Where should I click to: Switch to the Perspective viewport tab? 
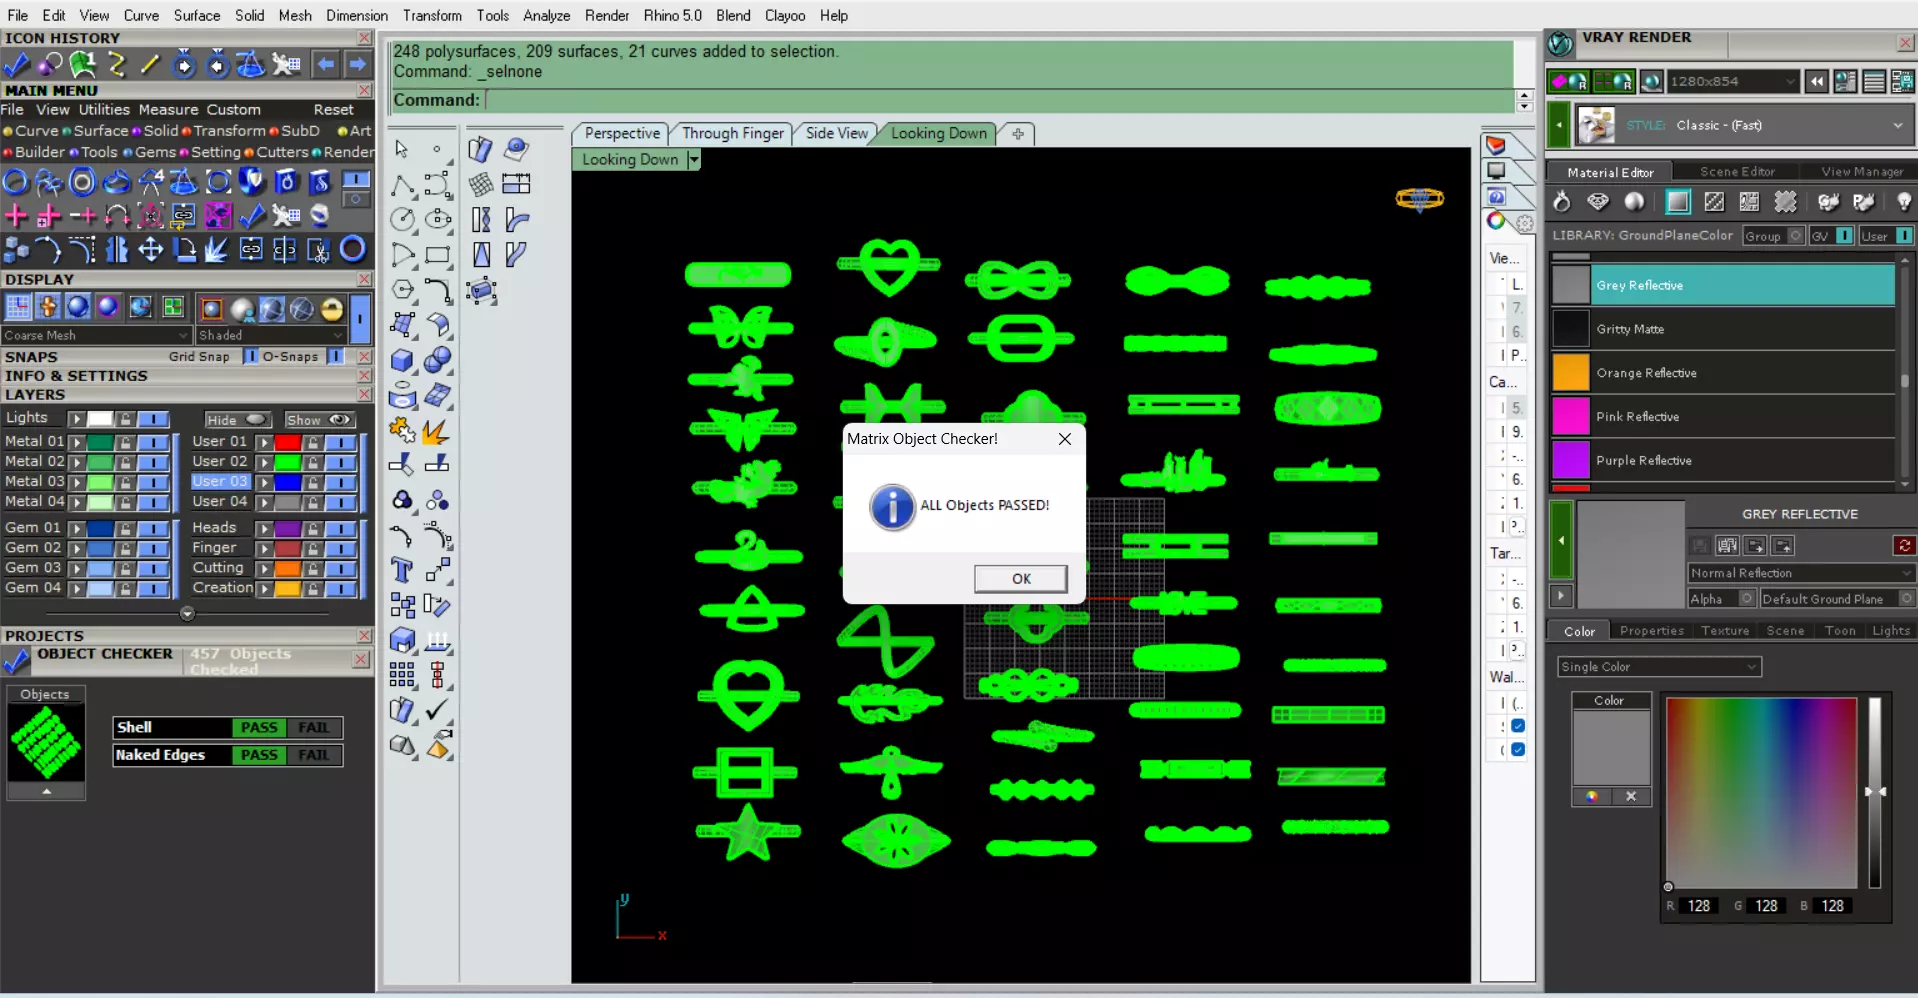point(622,134)
